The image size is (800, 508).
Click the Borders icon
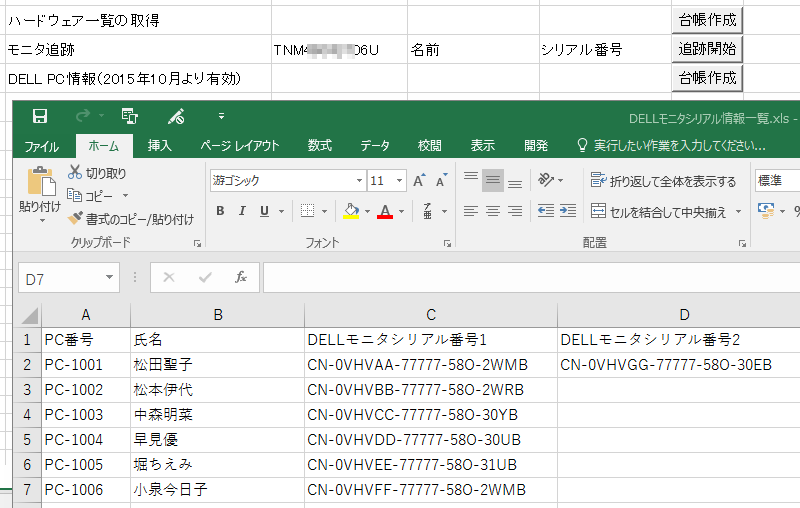(x=307, y=211)
